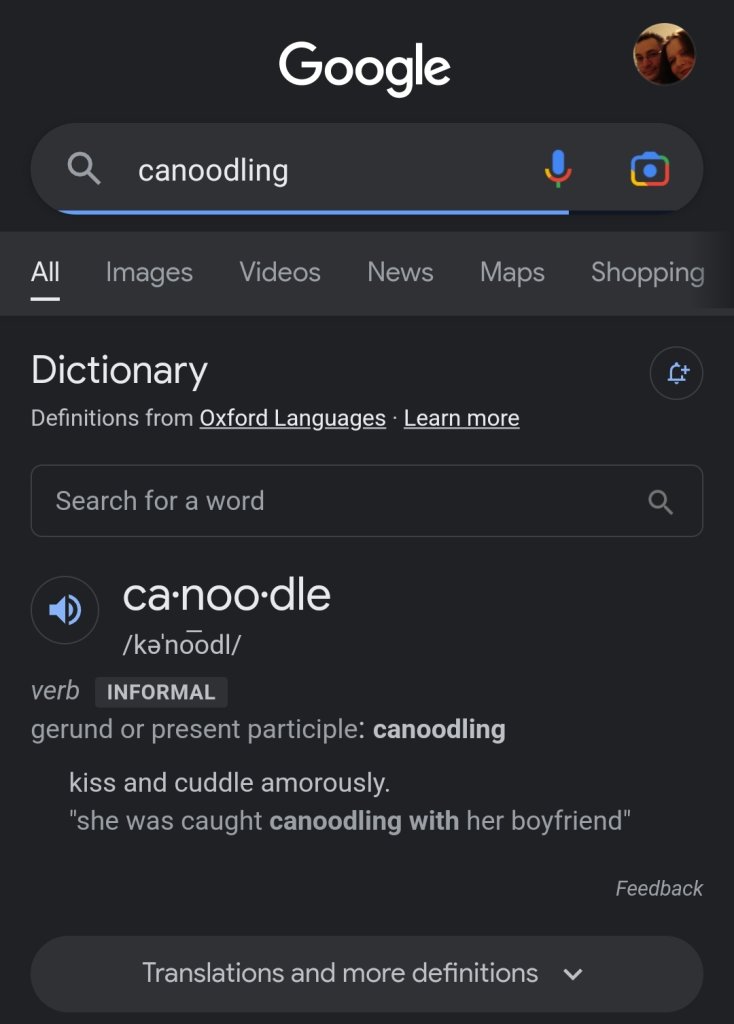Expand Translations and more definitions

(340, 973)
